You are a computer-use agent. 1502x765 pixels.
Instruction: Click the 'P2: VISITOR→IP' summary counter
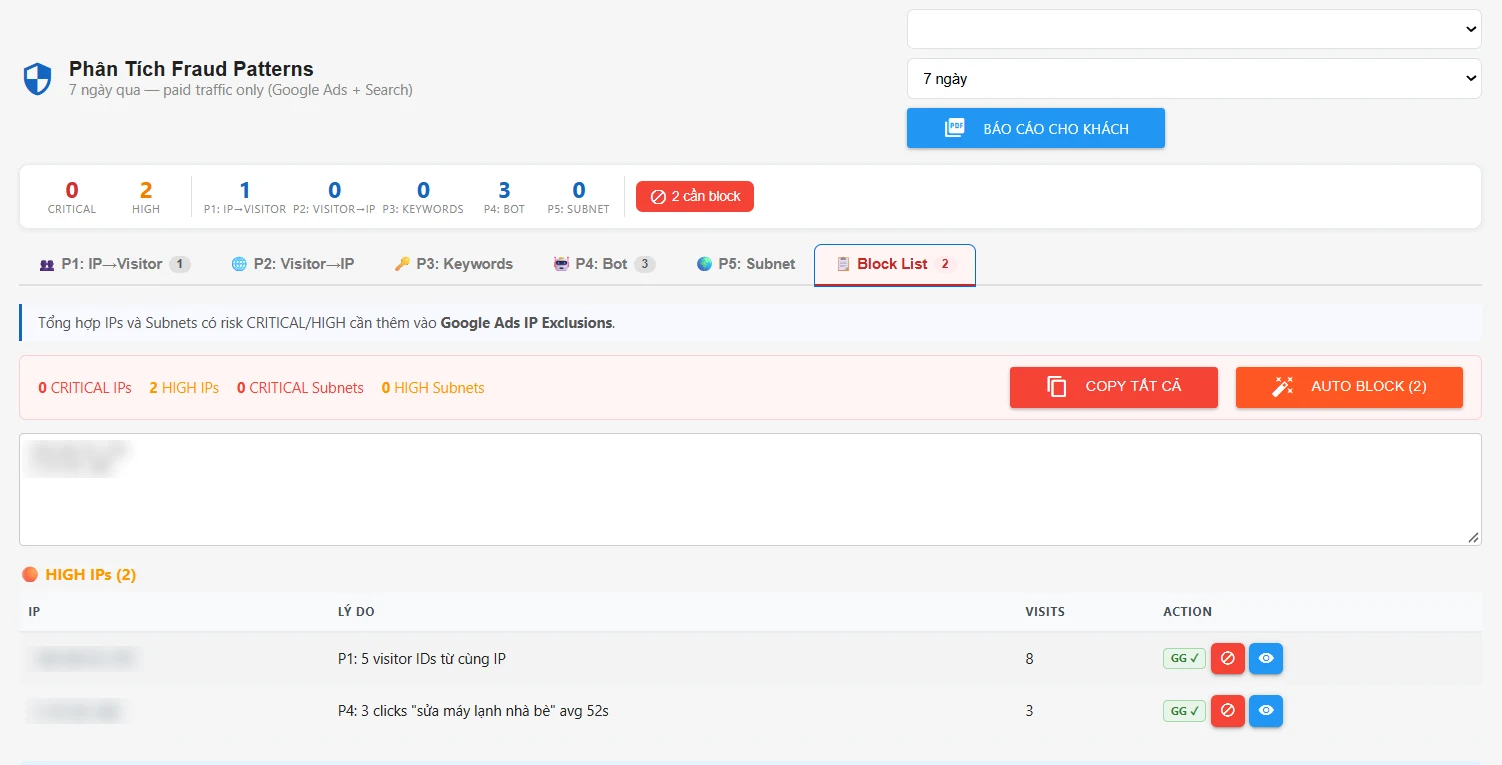coord(334,196)
